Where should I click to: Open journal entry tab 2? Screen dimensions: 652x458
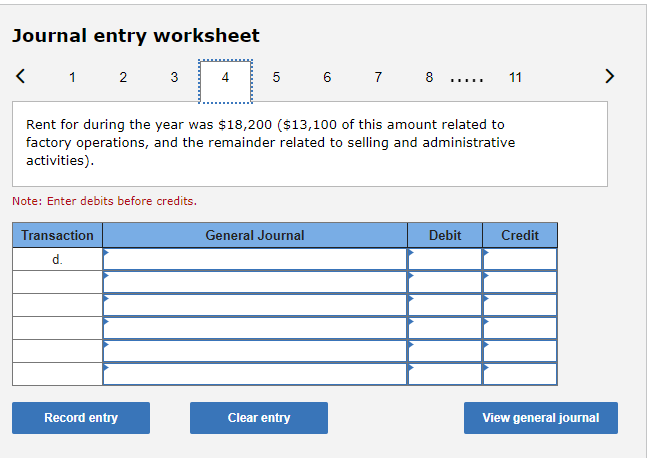pos(123,77)
